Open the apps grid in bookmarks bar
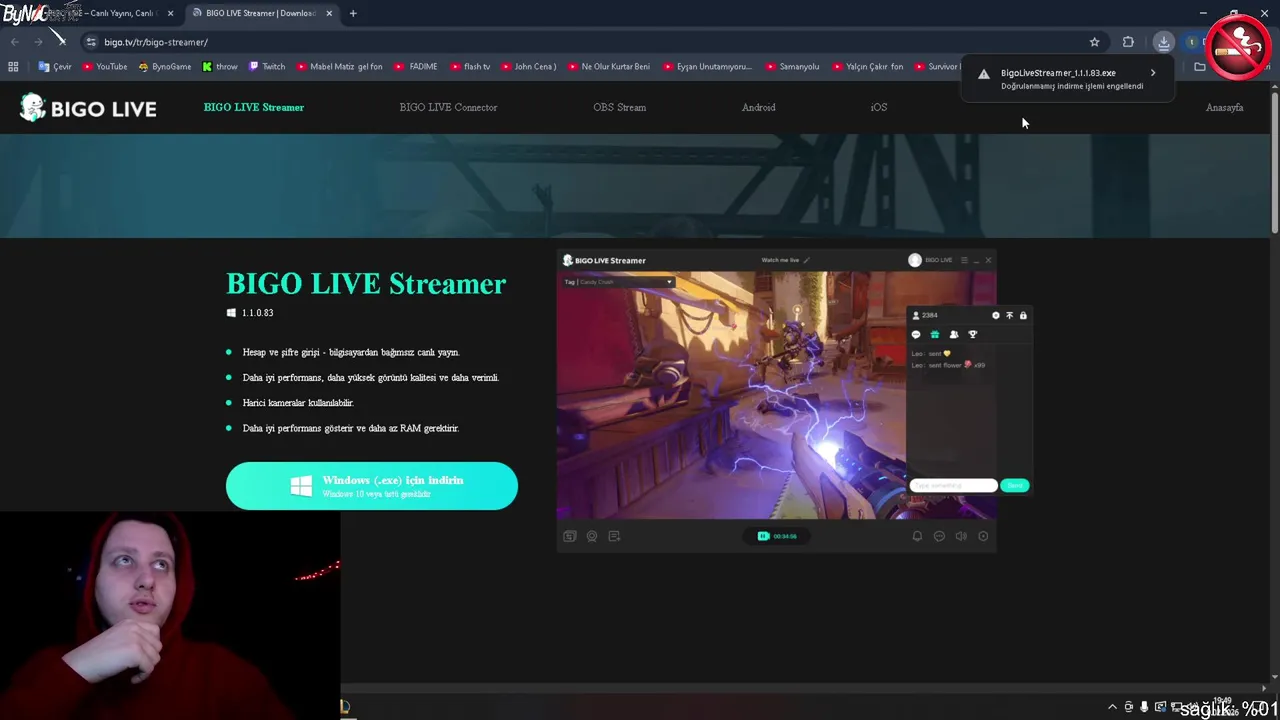 coord(13,67)
